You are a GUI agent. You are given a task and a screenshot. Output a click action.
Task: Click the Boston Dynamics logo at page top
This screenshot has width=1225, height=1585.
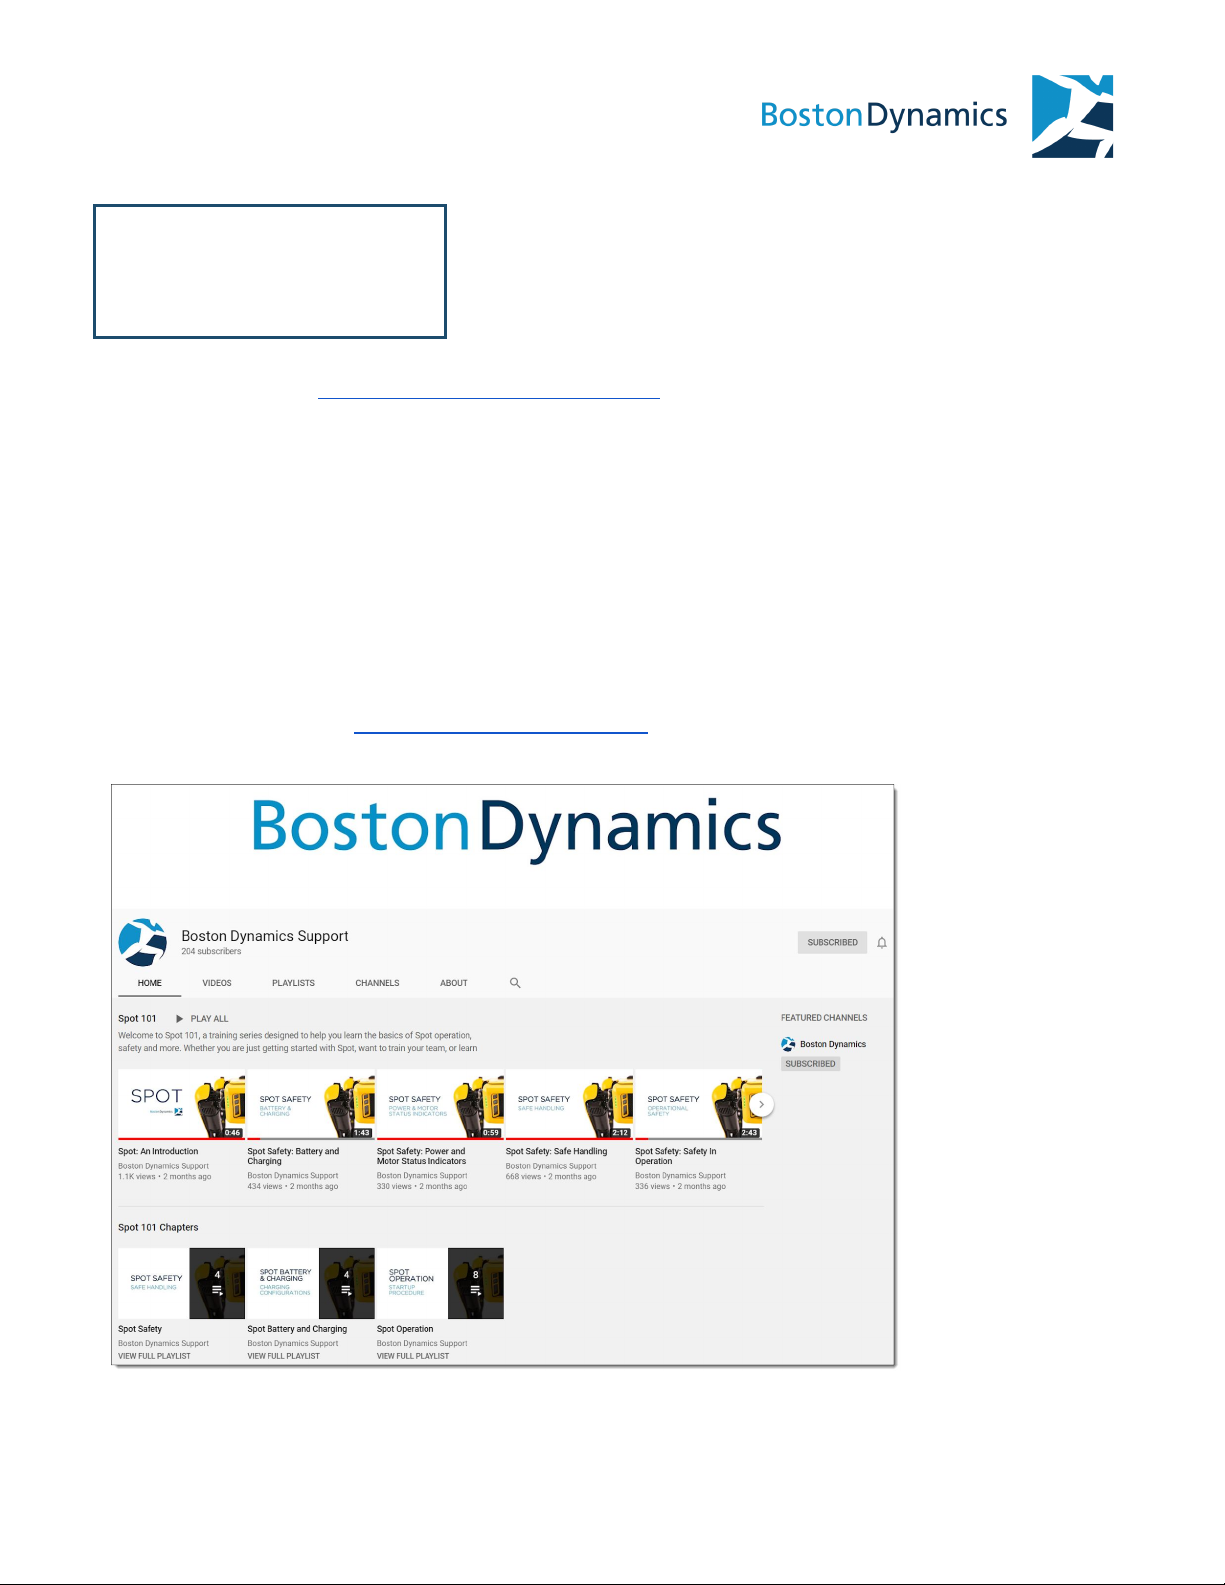click(936, 116)
